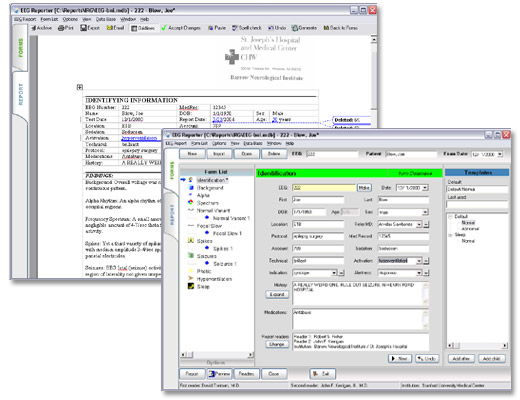Open the Alertness dropdown

[419, 273]
